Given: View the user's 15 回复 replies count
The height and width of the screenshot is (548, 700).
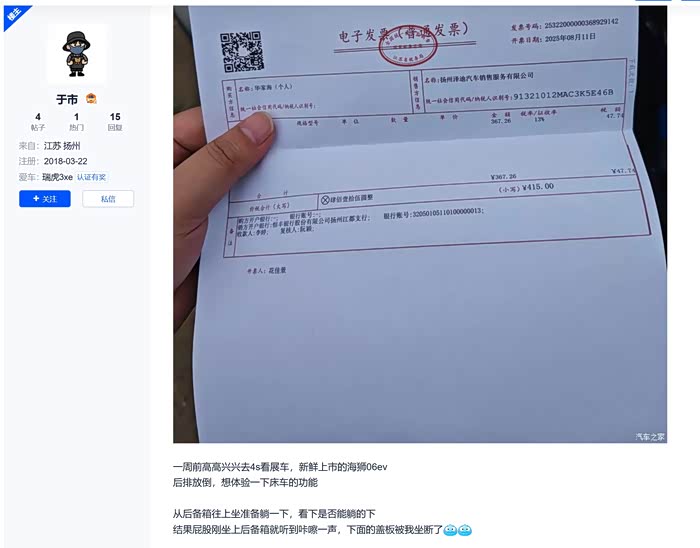Looking at the screenshot, I should click(115, 121).
